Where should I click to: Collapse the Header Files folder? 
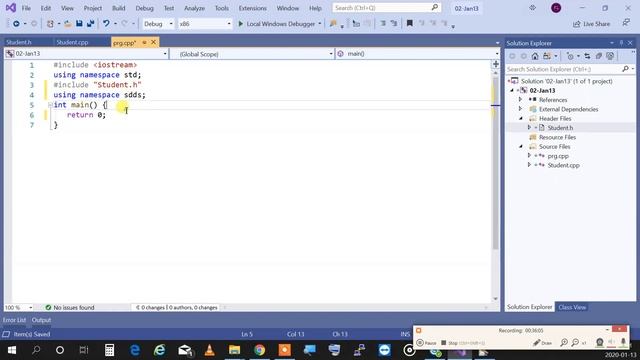(x=521, y=118)
